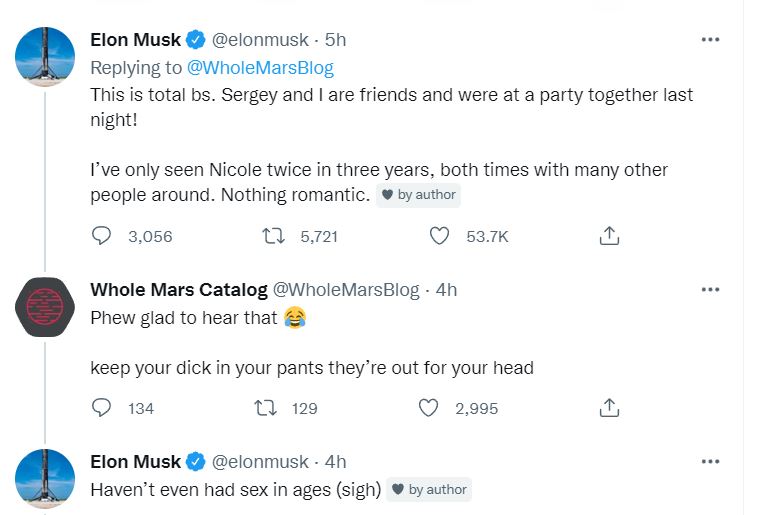Screen dimensions: 761x515
Task: Like the tweet with 53.7K likes
Action: point(439,237)
